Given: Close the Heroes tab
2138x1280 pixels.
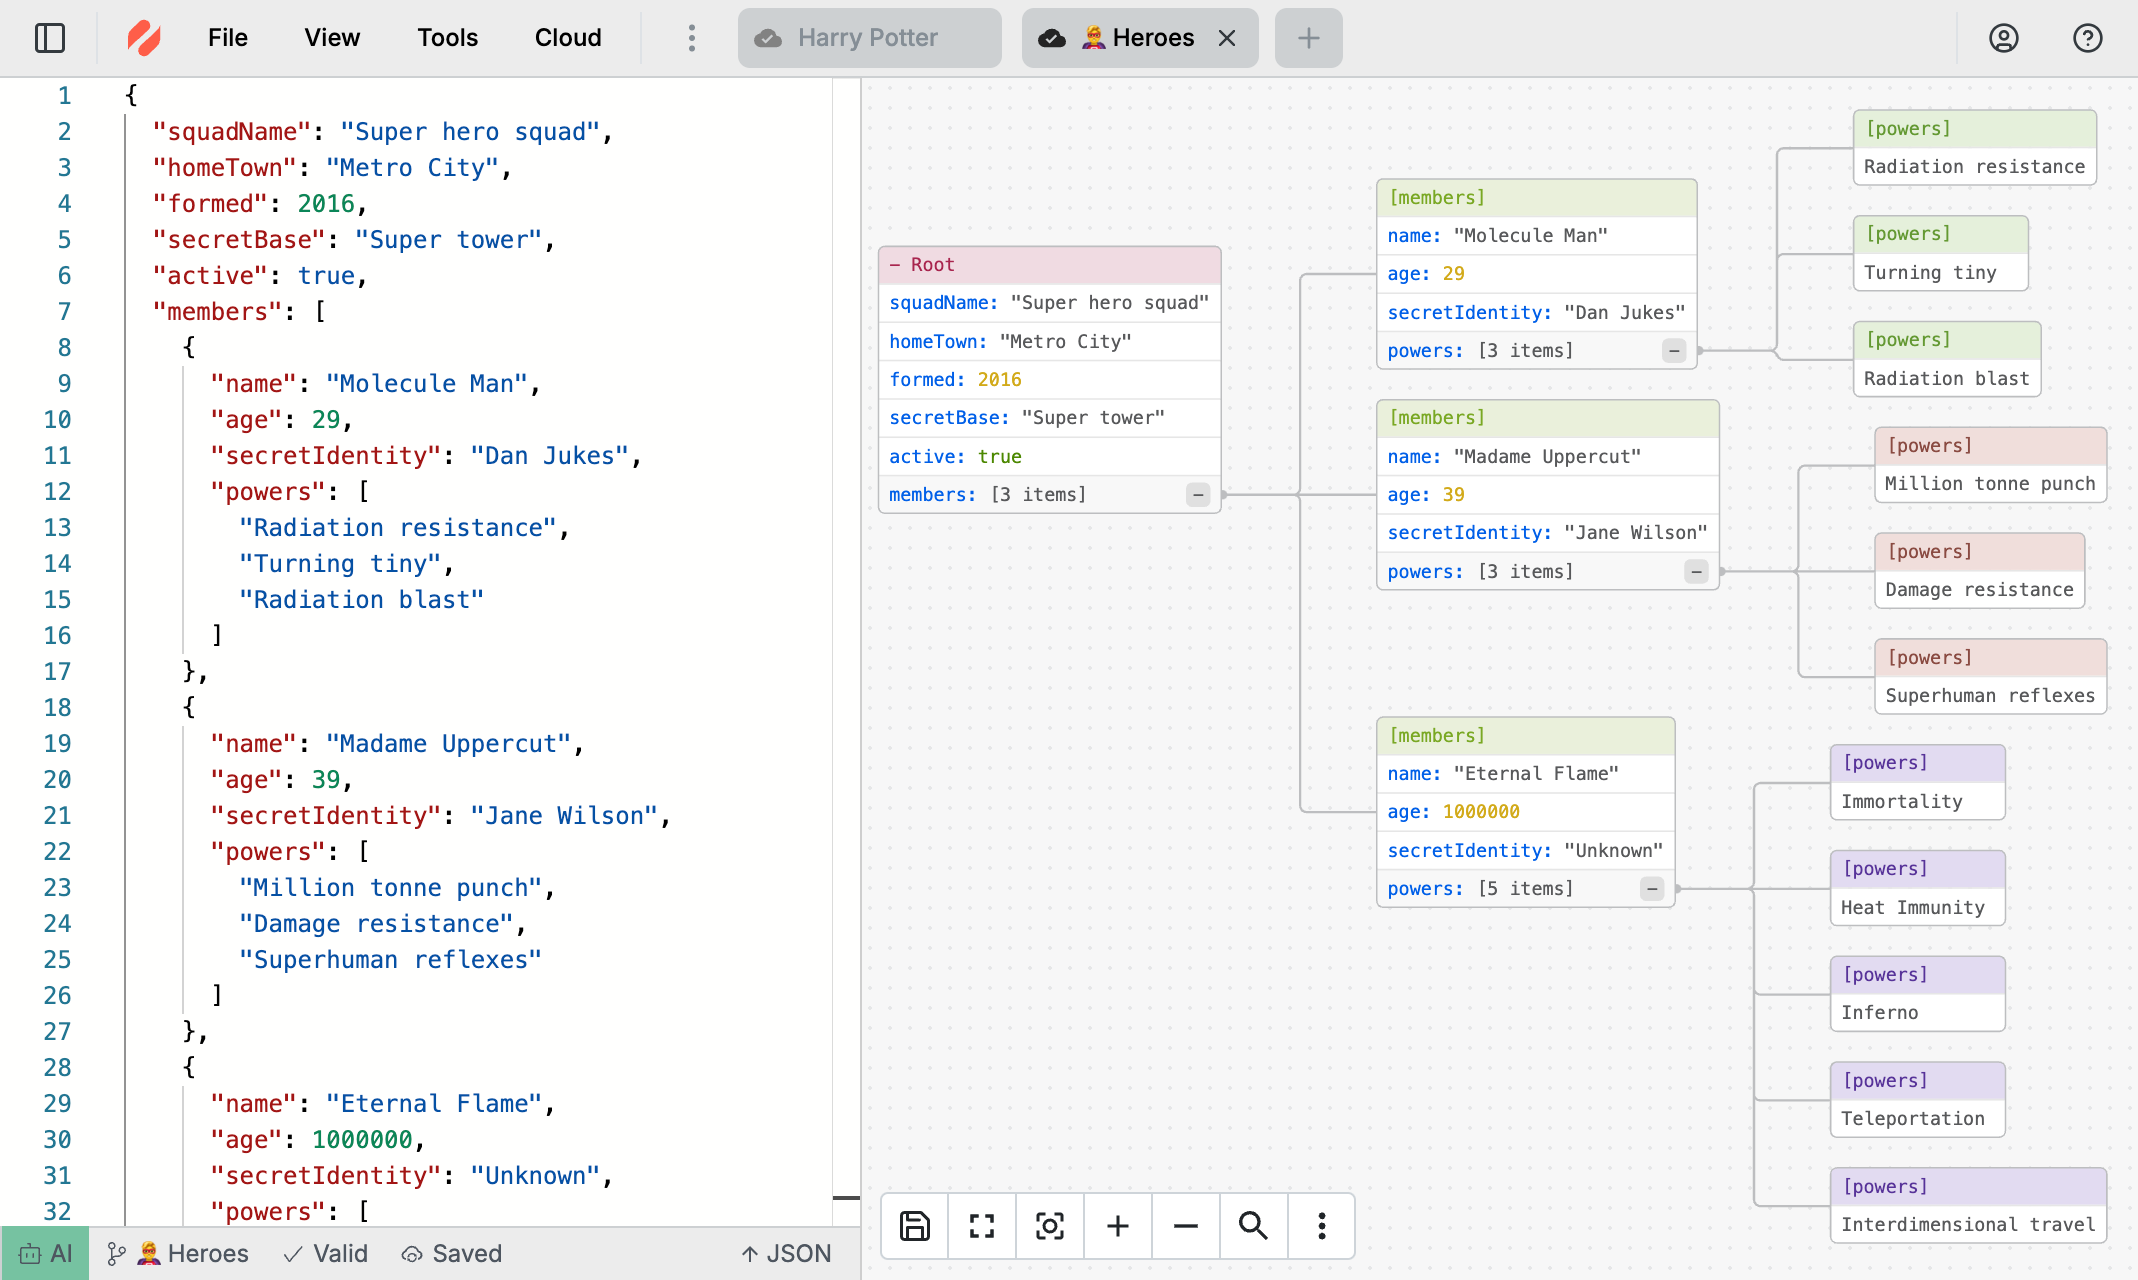Looking at the screenshot, I should (x=1227, y=38).
